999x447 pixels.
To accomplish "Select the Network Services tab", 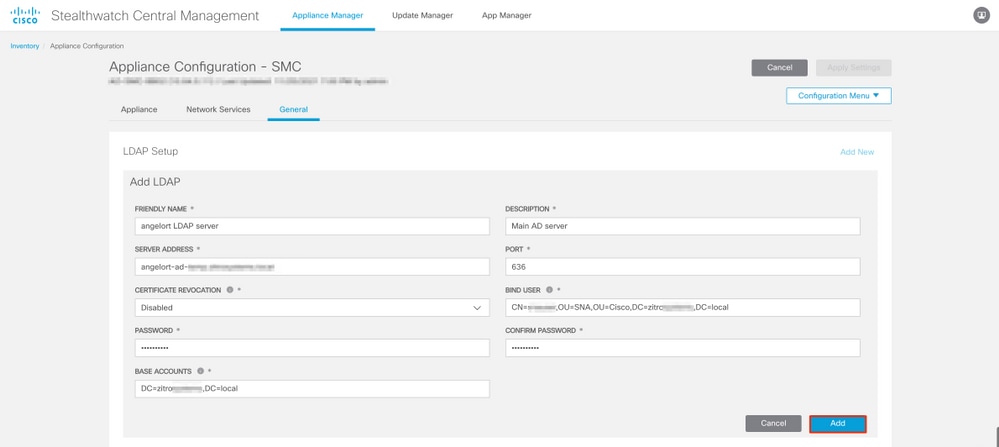I will point(218,110).
